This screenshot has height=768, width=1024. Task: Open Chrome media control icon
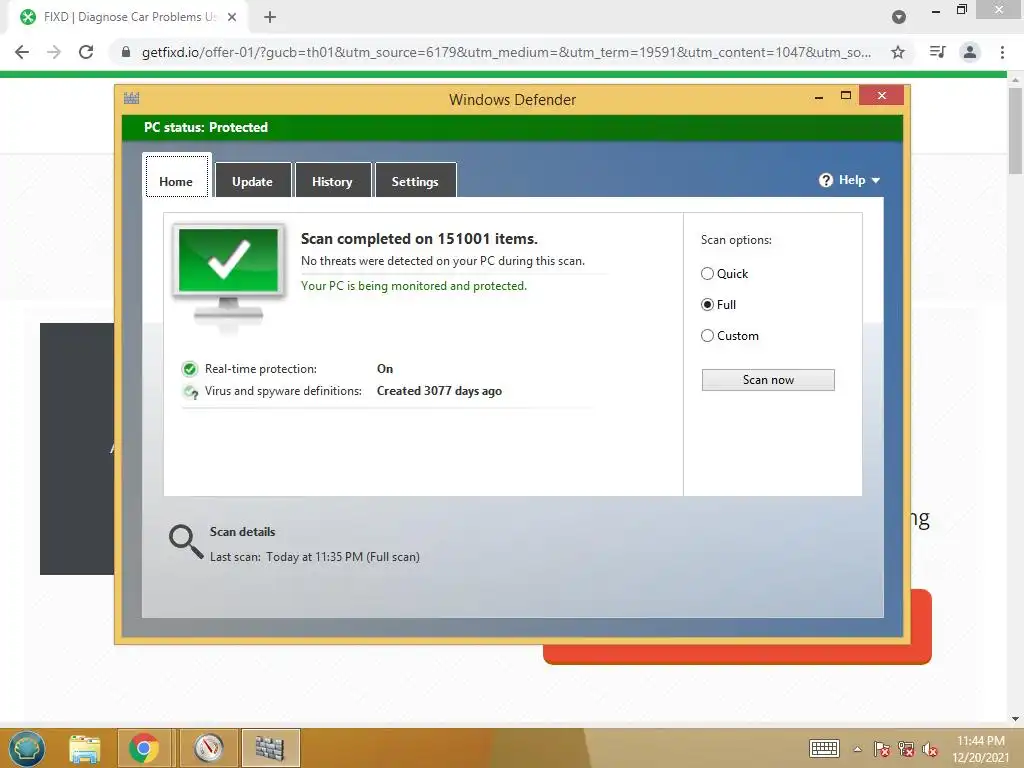point(938,52)
